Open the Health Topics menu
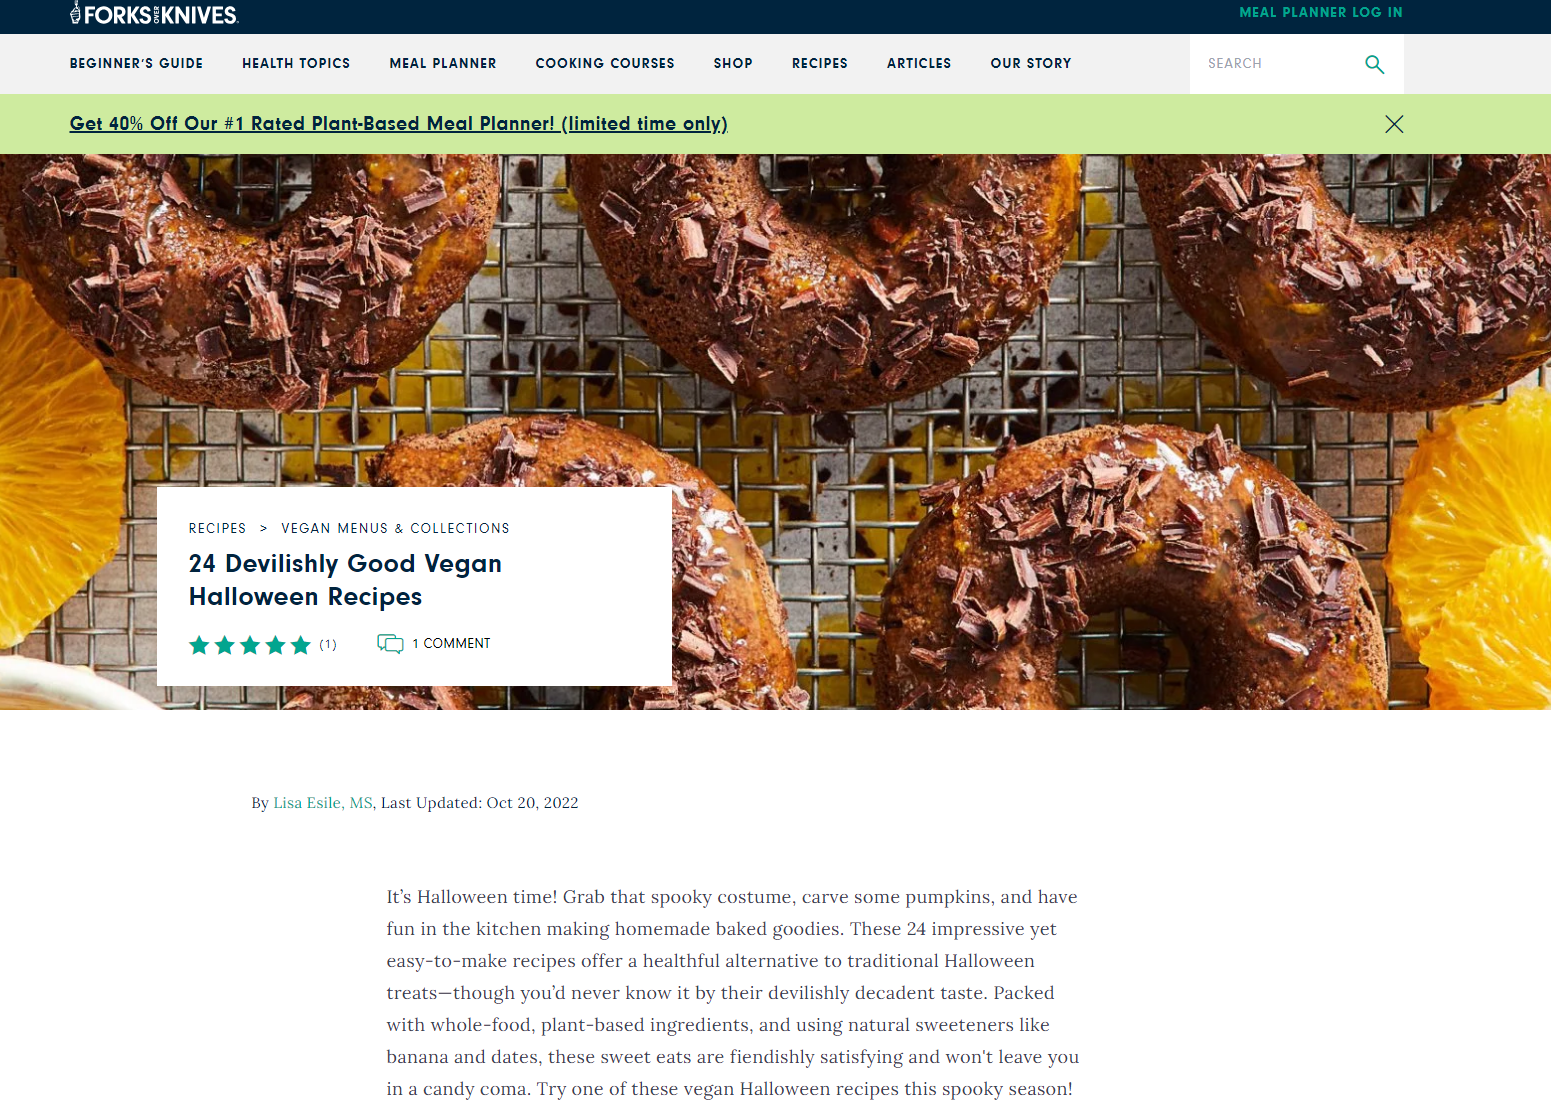 (296, 63)
